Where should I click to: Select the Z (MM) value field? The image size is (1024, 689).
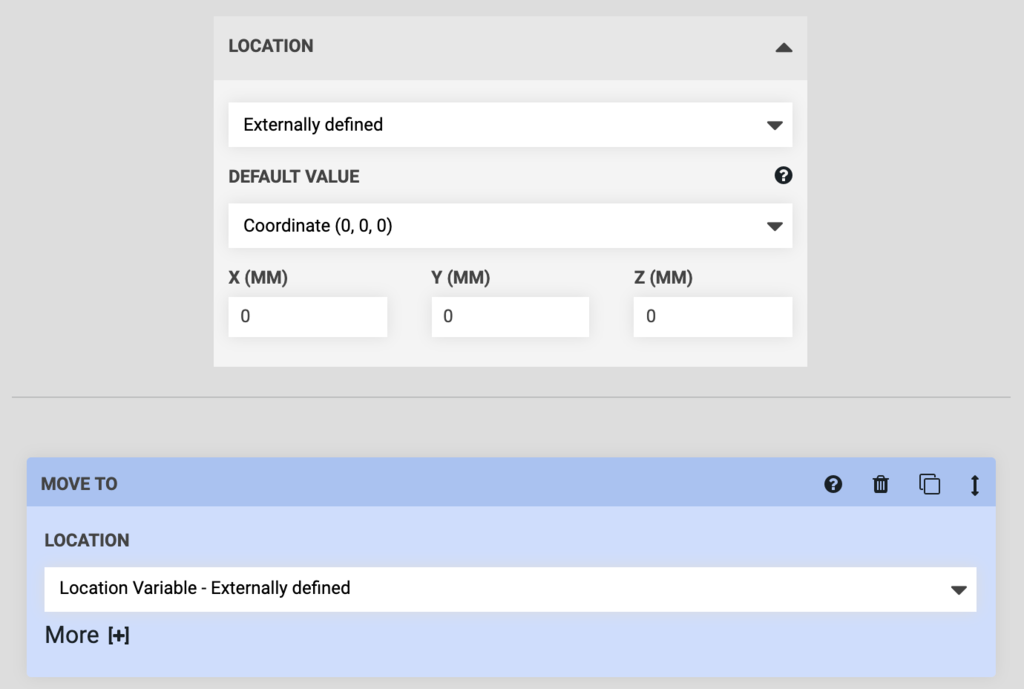tap(712, 317)
